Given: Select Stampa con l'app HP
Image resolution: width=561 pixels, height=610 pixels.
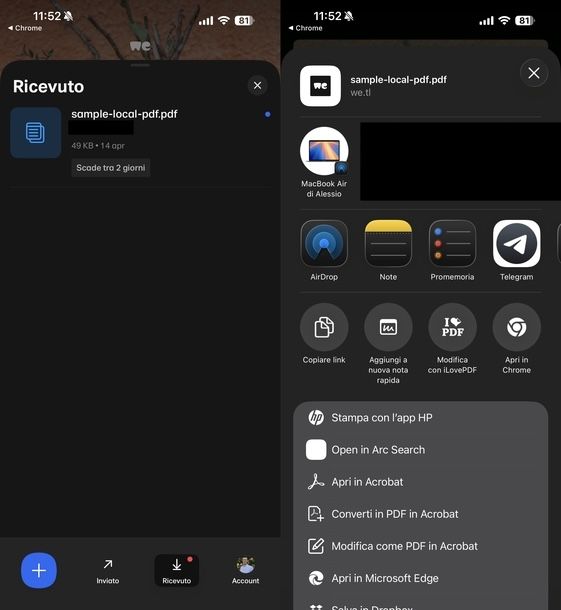Looking at the screenshot, I should coord(421,418).
